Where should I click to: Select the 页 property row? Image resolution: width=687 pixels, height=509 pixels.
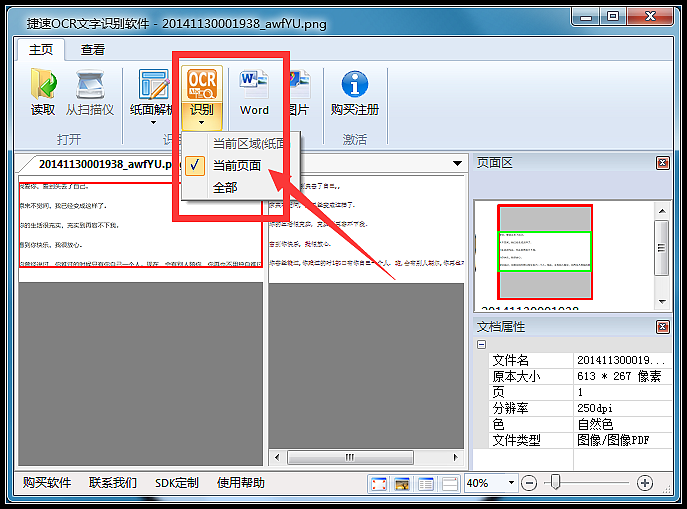point(580,392)
